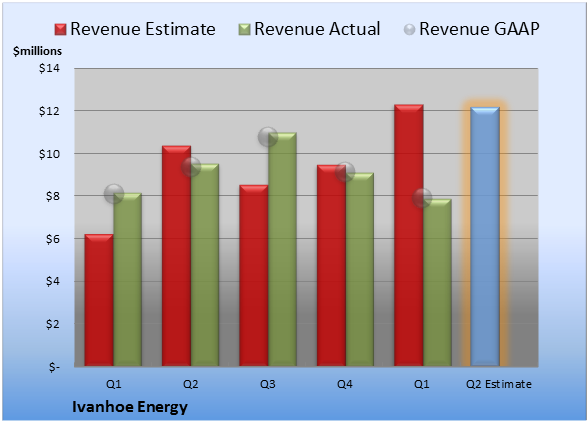Screen dimensions: 588x422
Task: Click the gray Revenue GAAP legend marker
Action: coord(409,30)
